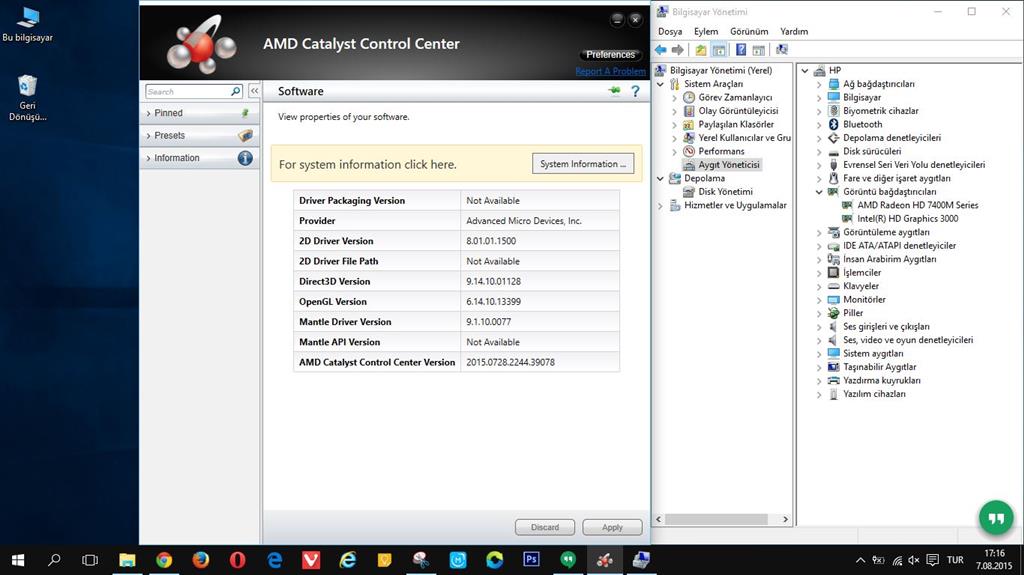Click the Catalyst Search input field

point(188,91)
